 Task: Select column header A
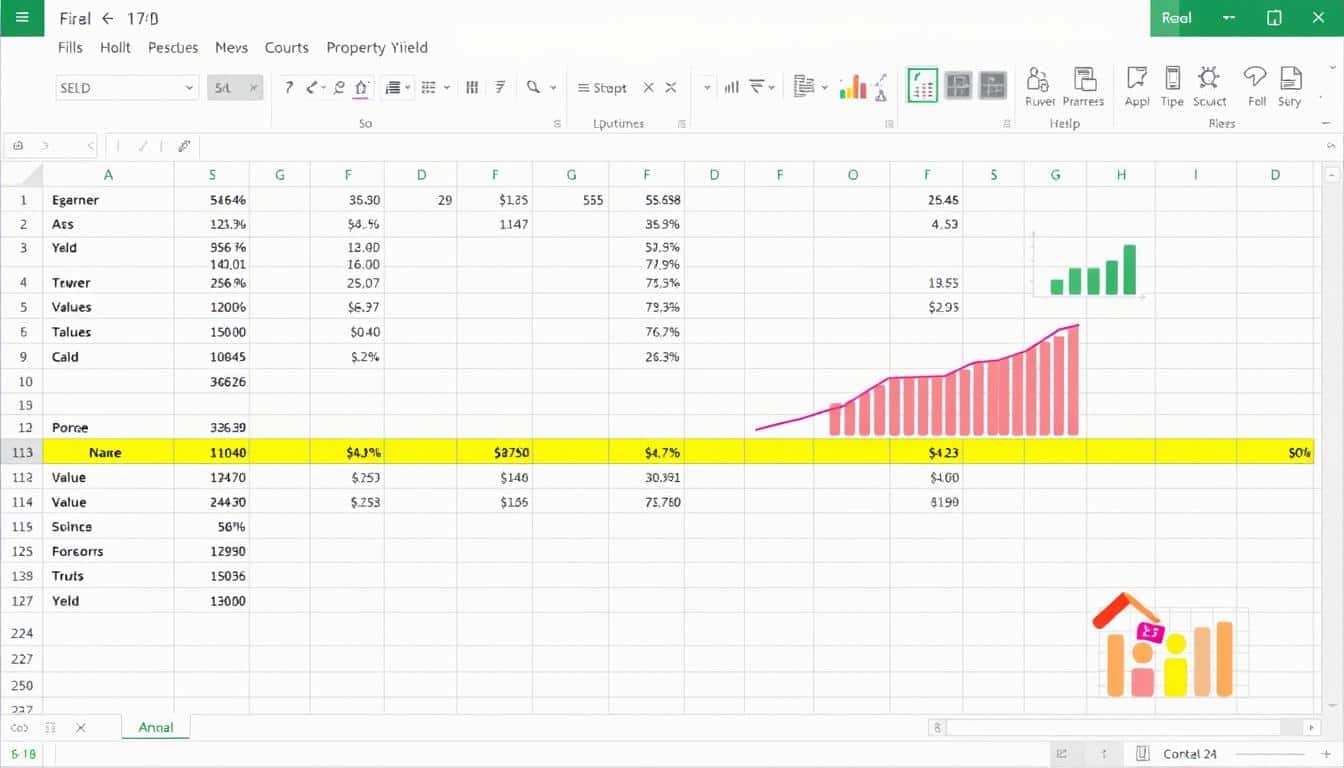[108, 174]
